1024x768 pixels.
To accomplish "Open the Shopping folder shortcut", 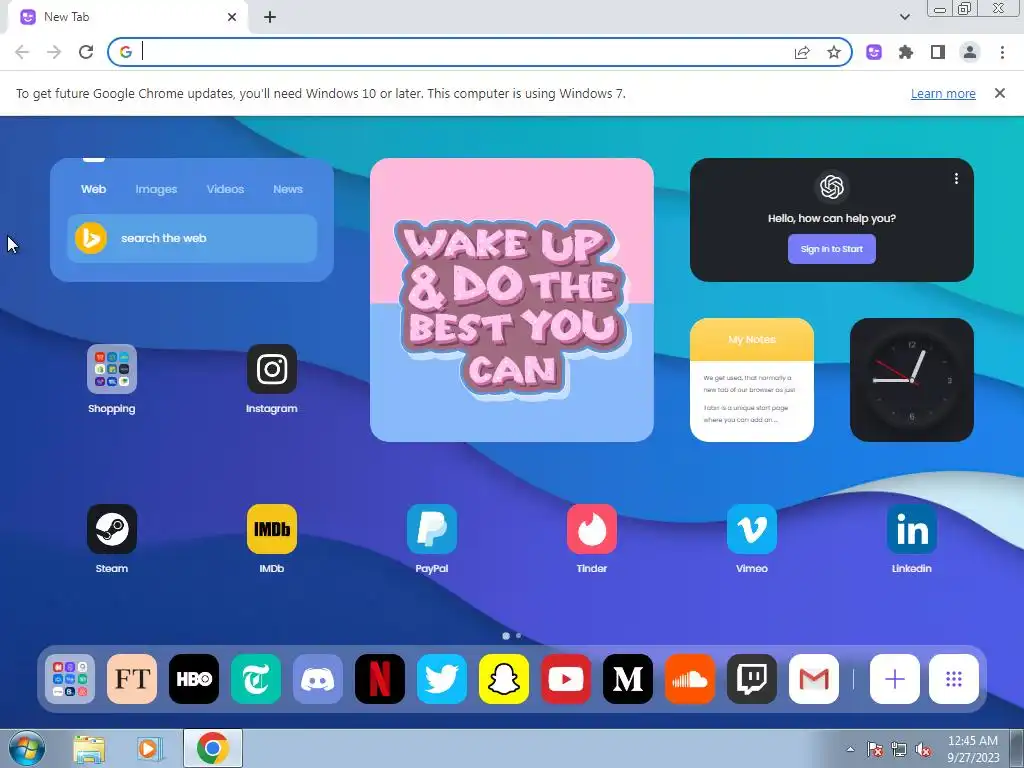I will pos(112,370).
